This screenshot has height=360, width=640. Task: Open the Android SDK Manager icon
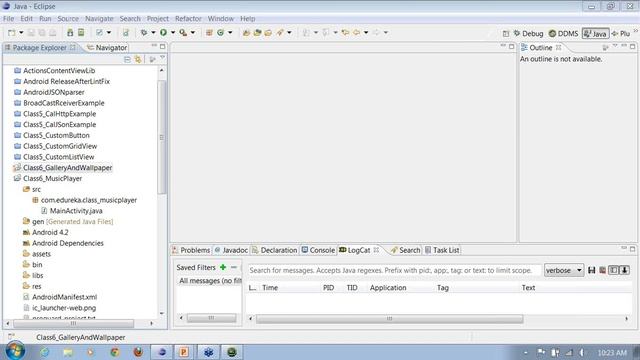tap(70, 33)
